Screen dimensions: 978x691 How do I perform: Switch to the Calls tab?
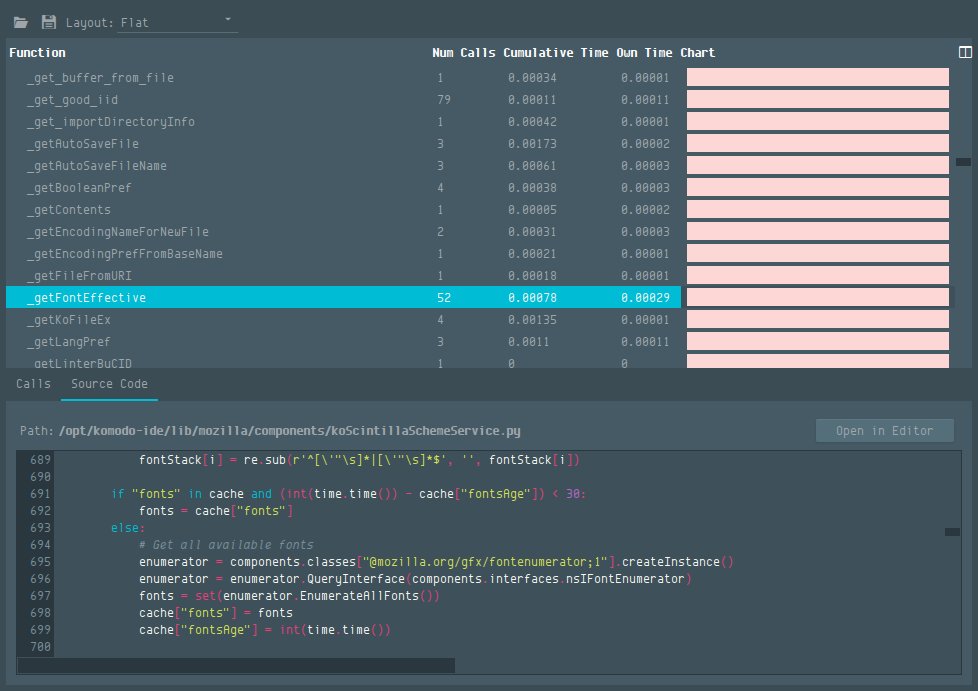33,383
